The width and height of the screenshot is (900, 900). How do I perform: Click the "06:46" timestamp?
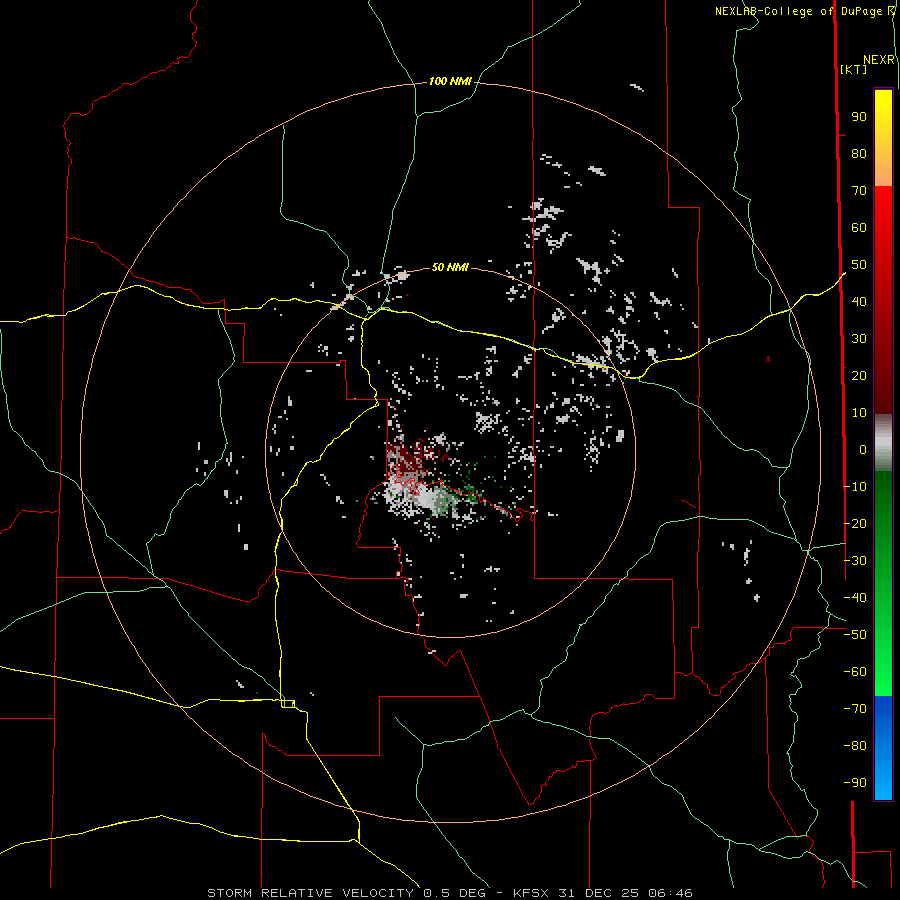click(x=670, y=893)
